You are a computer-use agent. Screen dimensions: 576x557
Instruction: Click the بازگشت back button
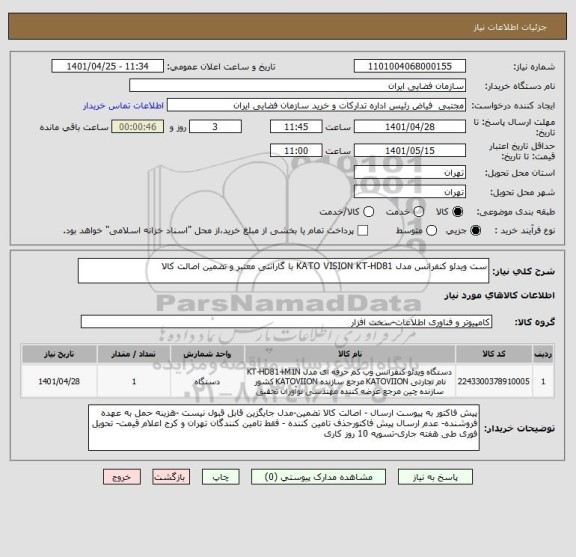pos(171,477)
